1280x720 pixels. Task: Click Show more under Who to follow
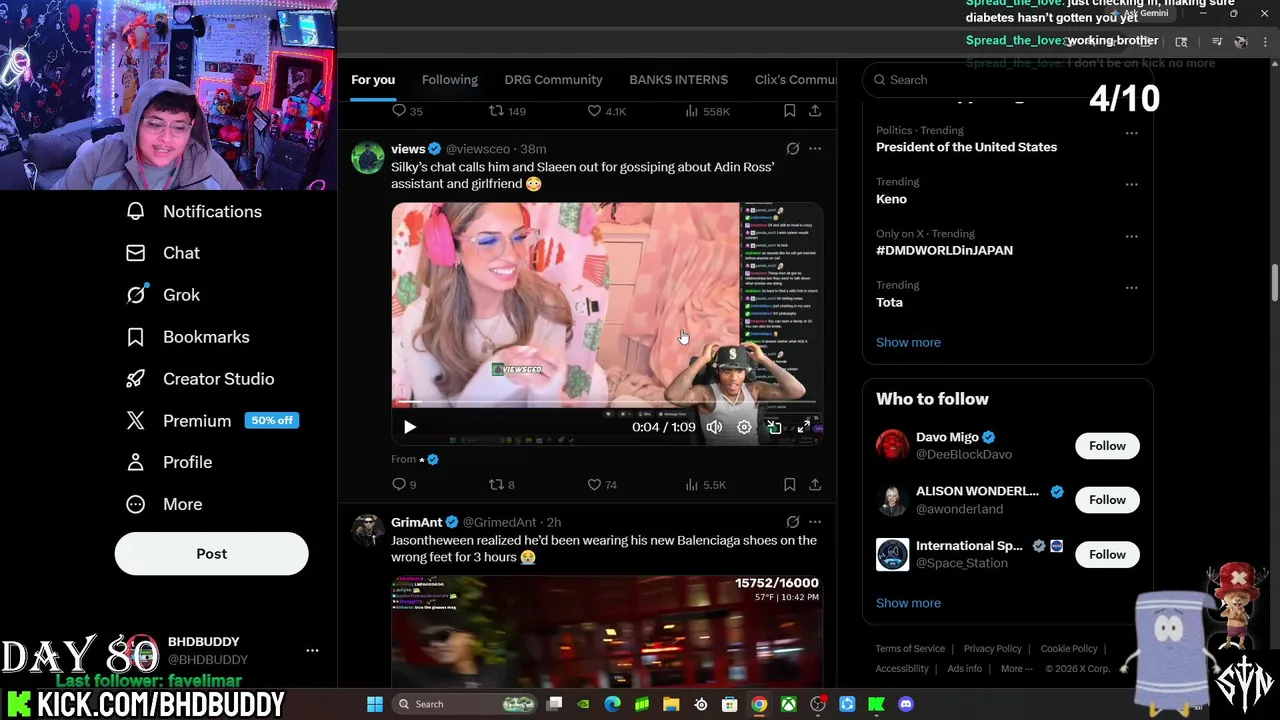tap(908, 603)
